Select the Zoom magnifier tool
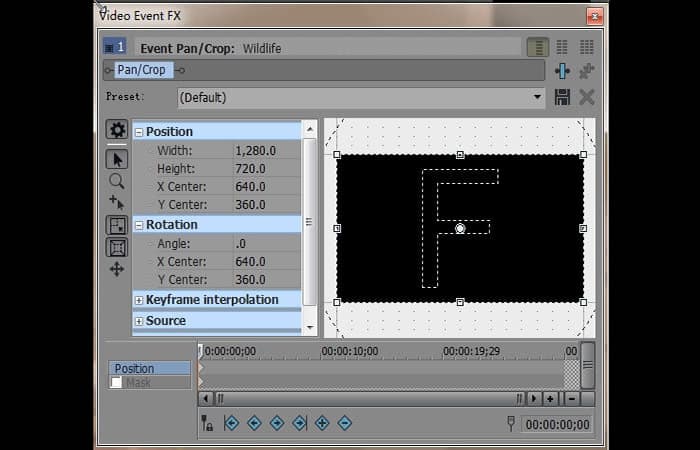 tap(117, 181)
